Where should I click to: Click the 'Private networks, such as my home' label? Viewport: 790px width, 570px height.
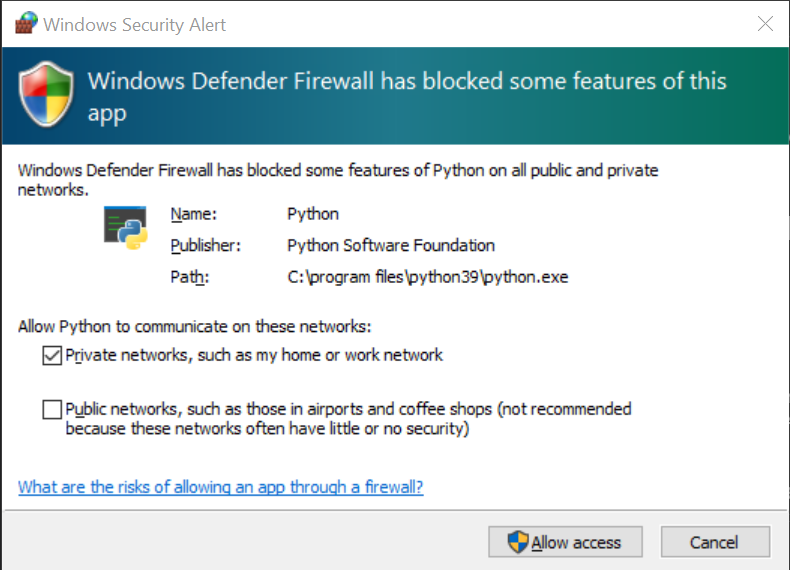pyautogui.click(x=254, y=355)
